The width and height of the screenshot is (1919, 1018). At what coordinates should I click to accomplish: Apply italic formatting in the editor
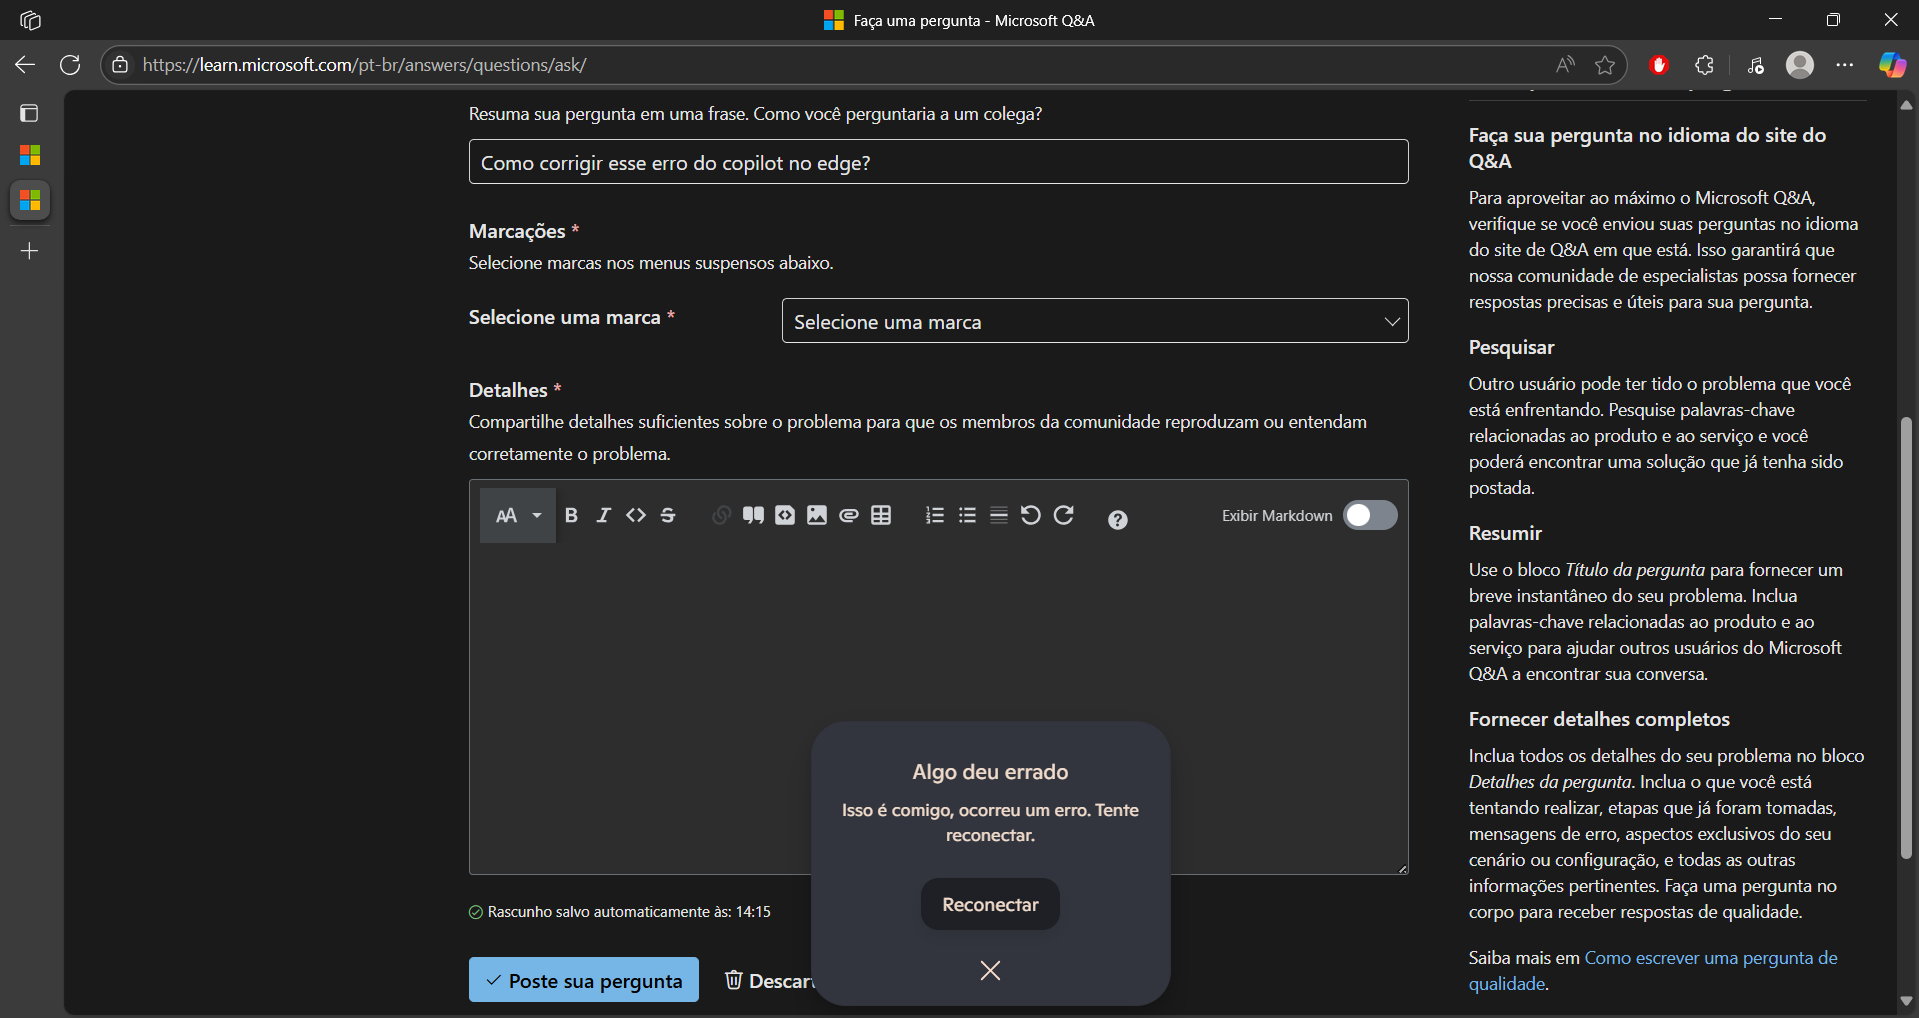(x=603, y=515)
